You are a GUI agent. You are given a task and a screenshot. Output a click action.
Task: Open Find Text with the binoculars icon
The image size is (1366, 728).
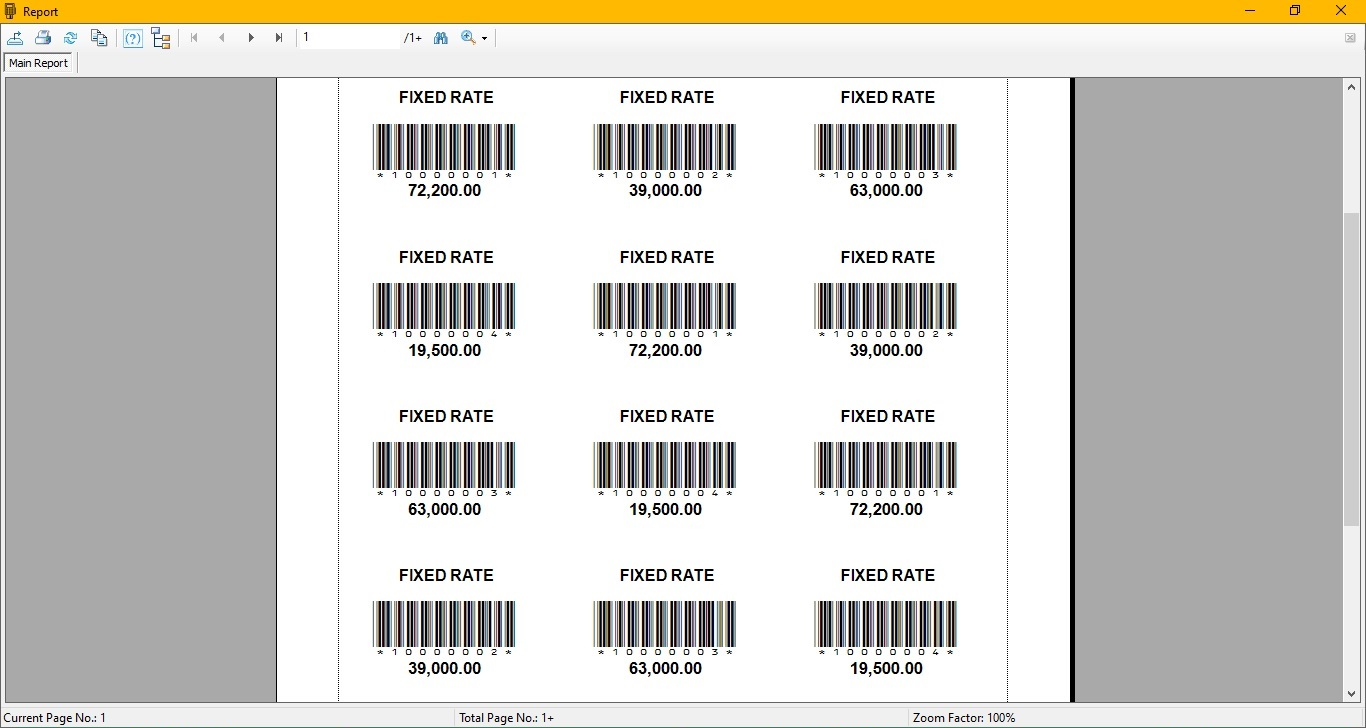(441, 38)
